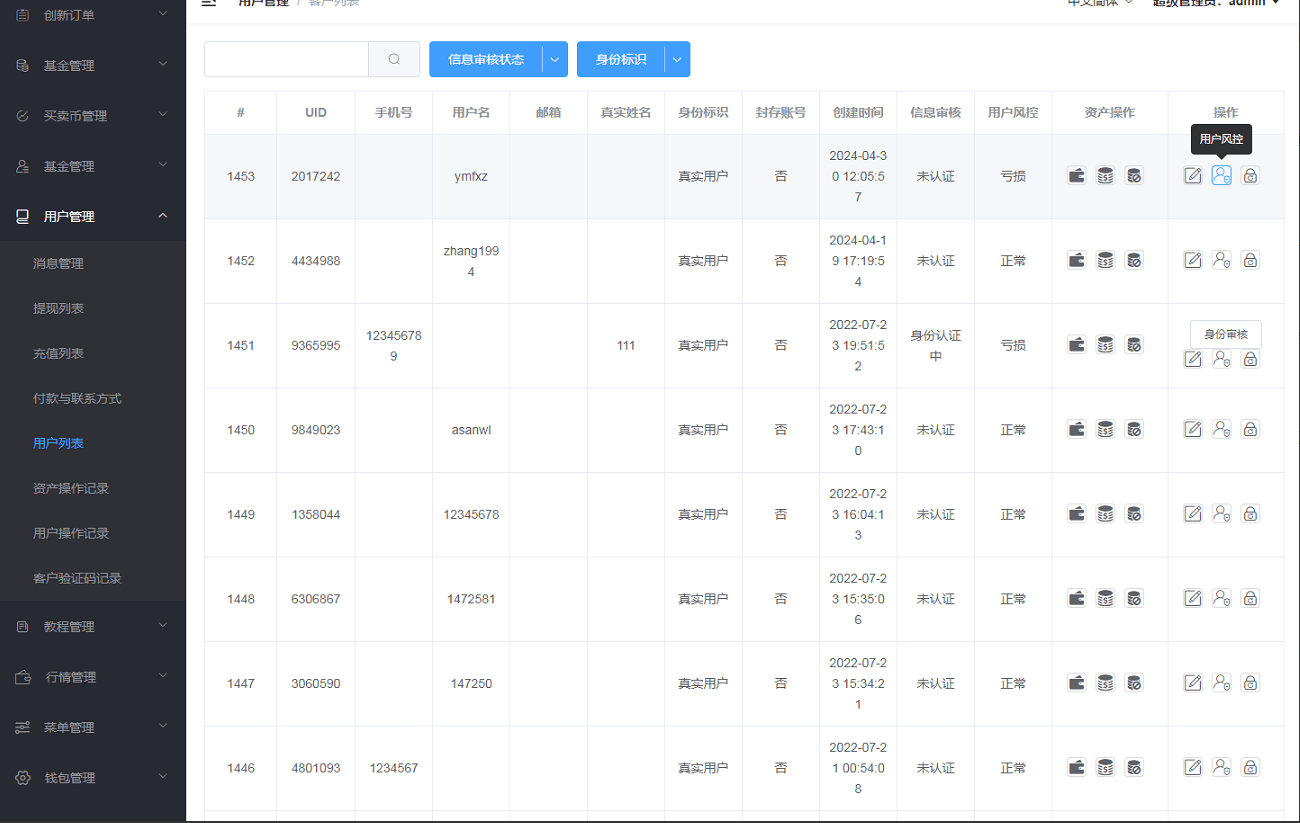This screenshot has height=823, width=1300.
Task: Open 提现列表 in the sidebar
Action: (x=58, y=308)
